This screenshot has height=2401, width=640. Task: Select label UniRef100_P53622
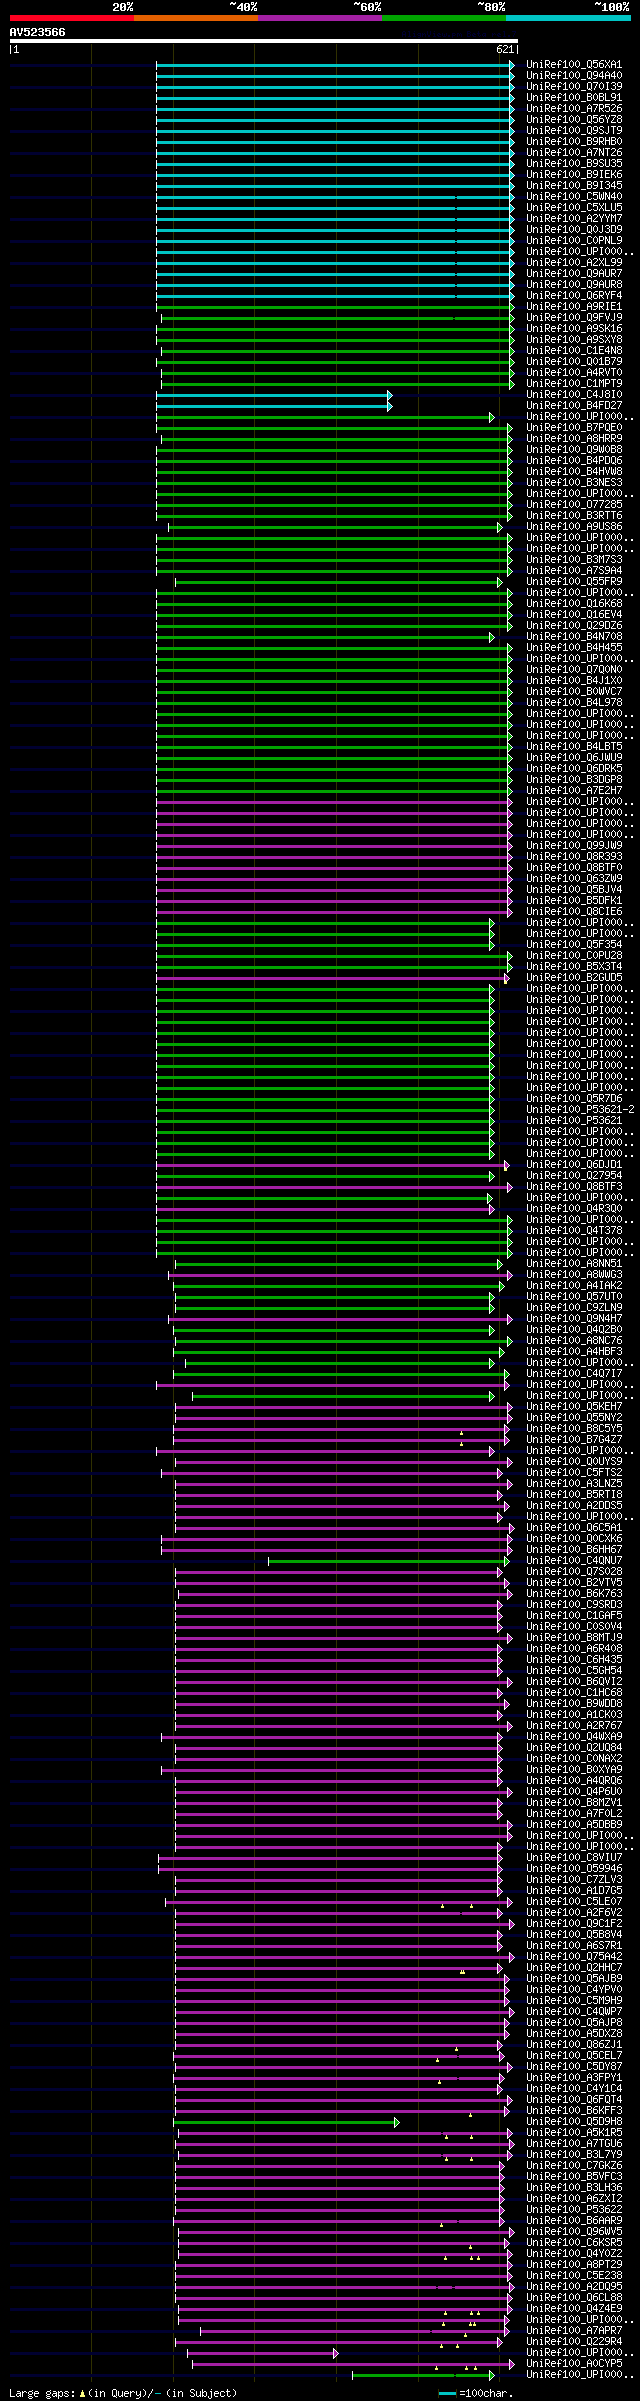pyautogui.click(x=574, y=2209)
